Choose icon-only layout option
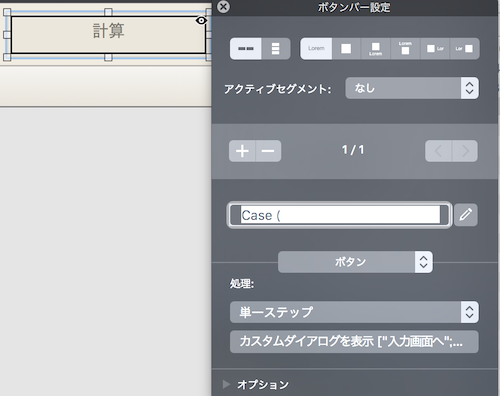 tap(346, 49)
